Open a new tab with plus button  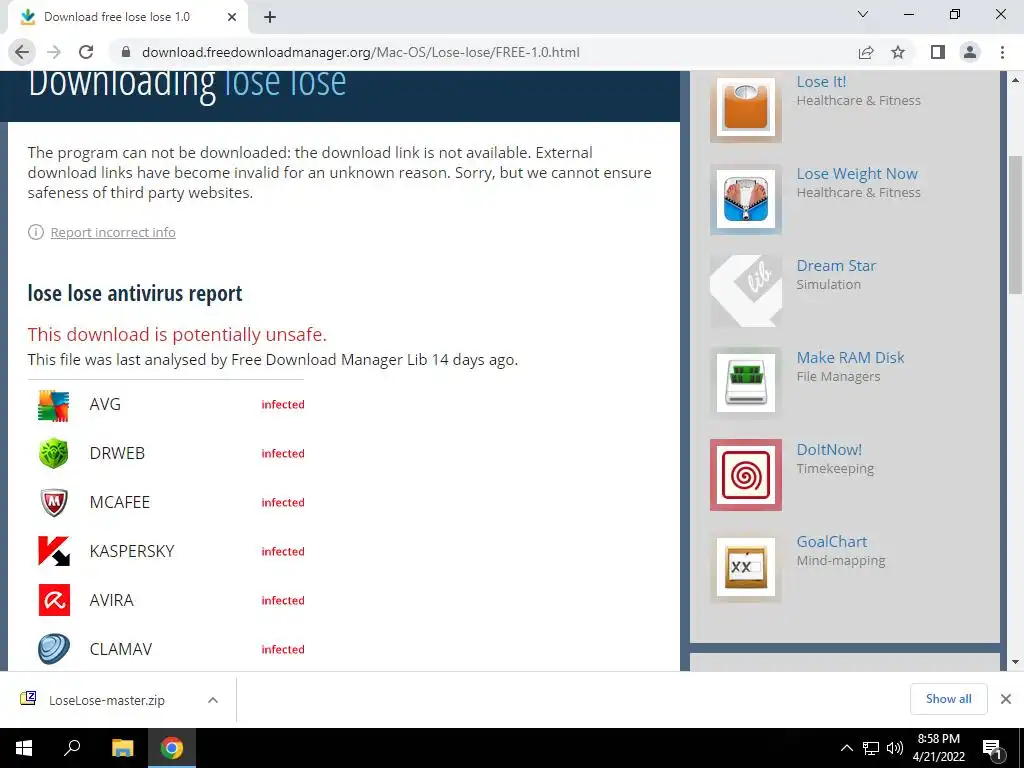click(270, 17)
